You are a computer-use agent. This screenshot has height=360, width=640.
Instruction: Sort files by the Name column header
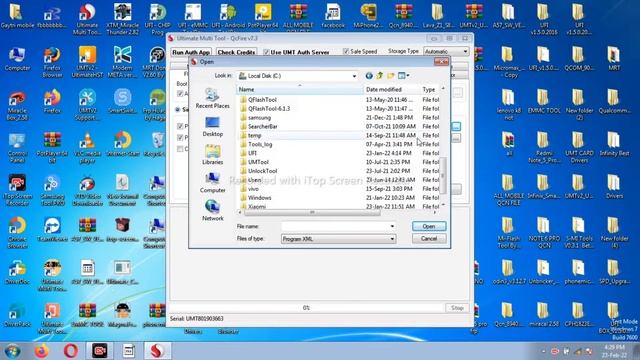click(300, 89)
